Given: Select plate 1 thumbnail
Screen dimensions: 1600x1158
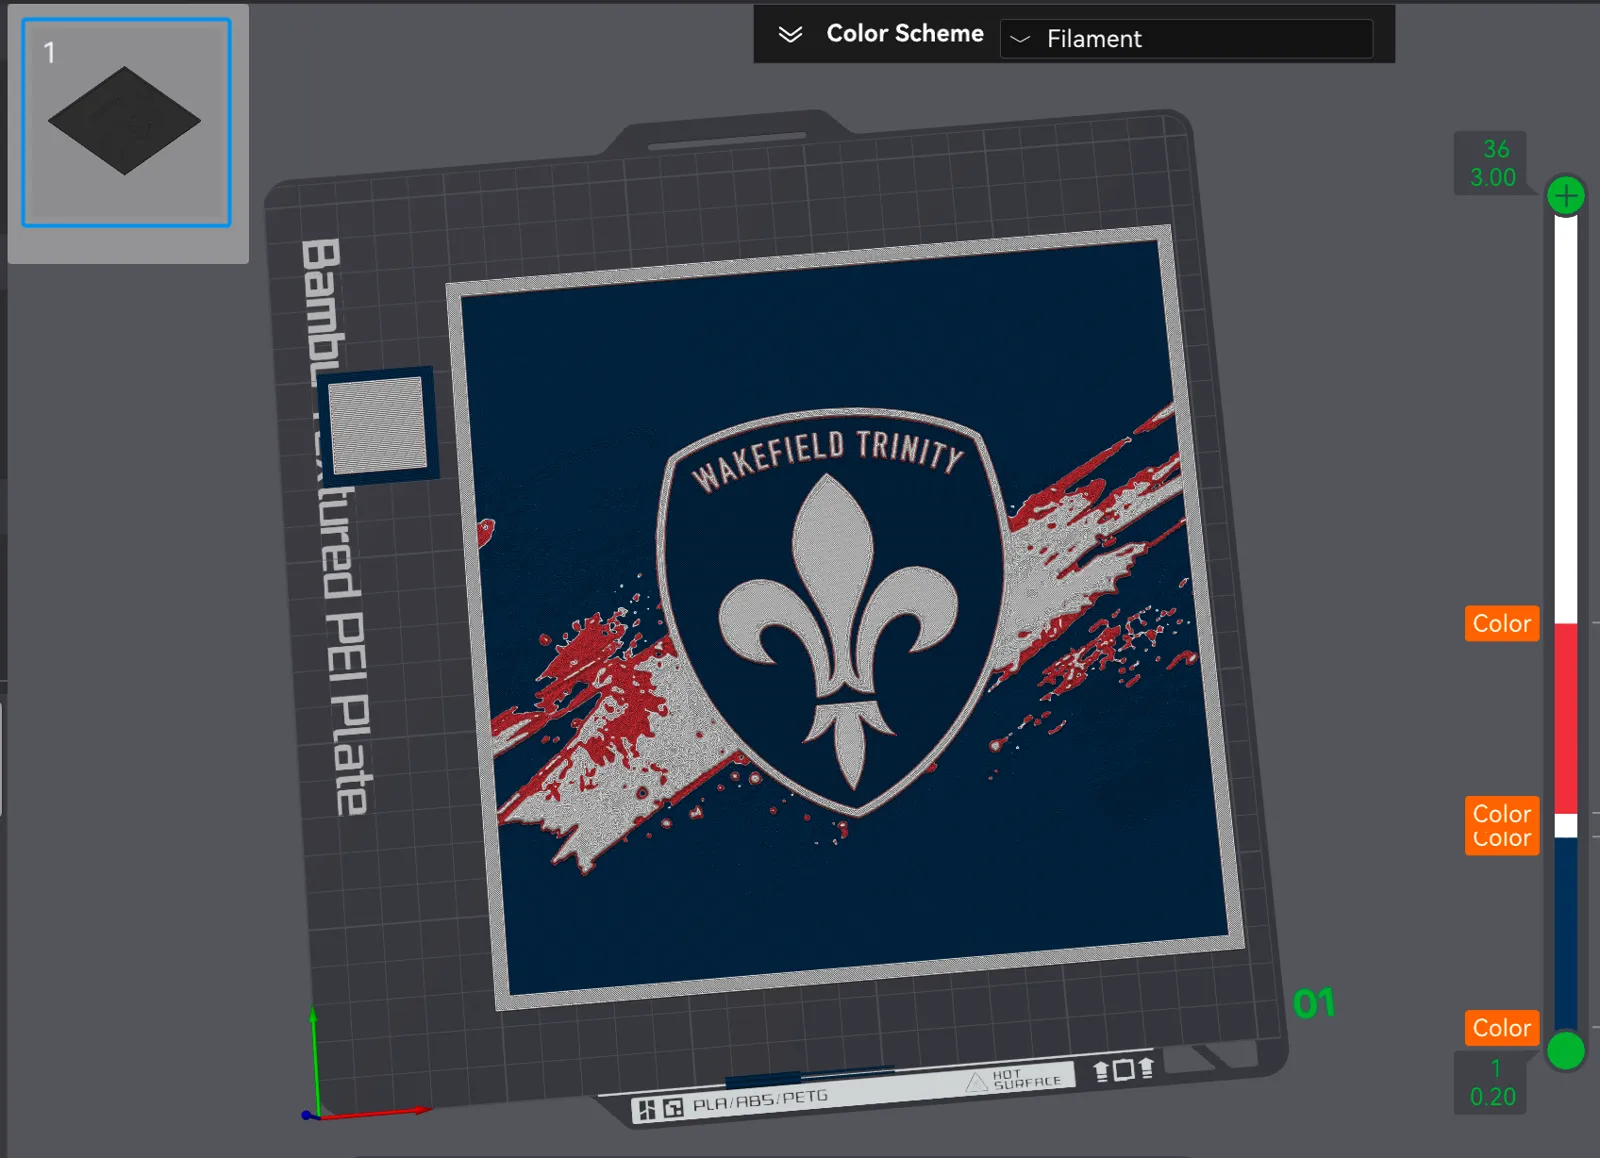Looking at the screenshot, I should click(126, 122).
